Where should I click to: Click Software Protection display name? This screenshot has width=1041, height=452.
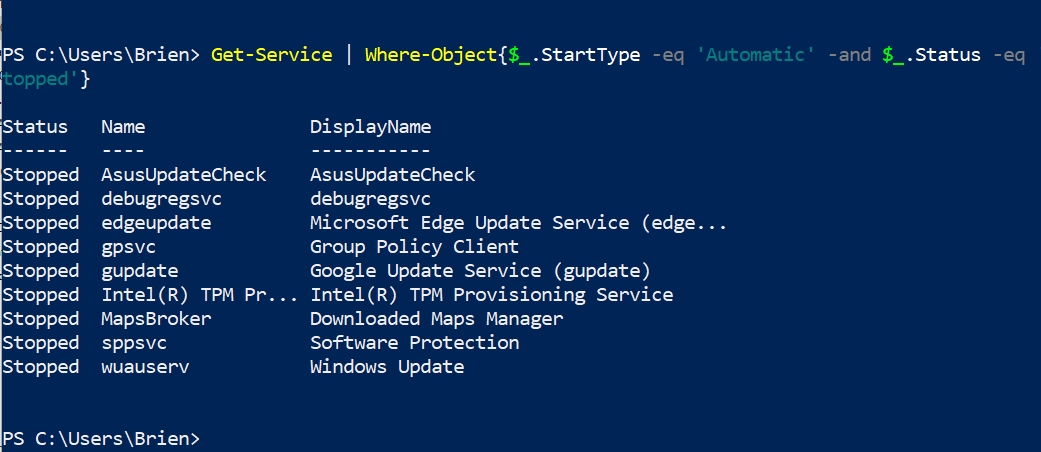pos(414,343)
